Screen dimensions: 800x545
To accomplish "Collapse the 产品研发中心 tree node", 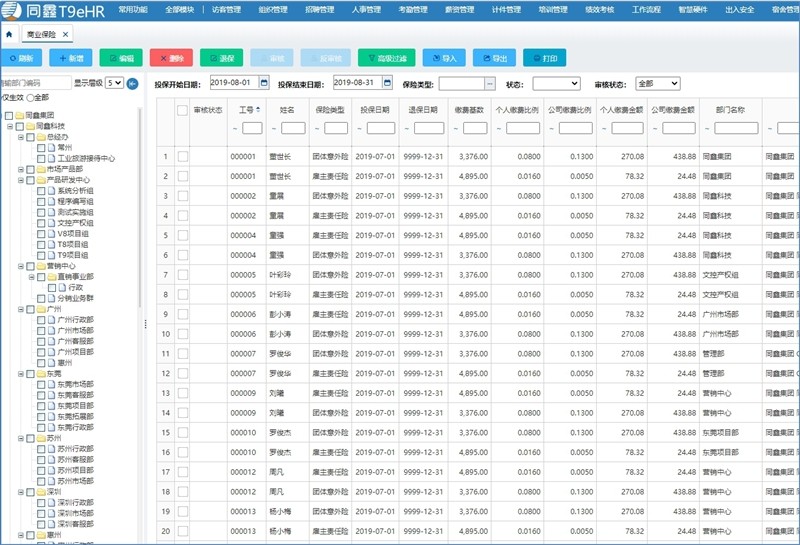I will [21, 180].
